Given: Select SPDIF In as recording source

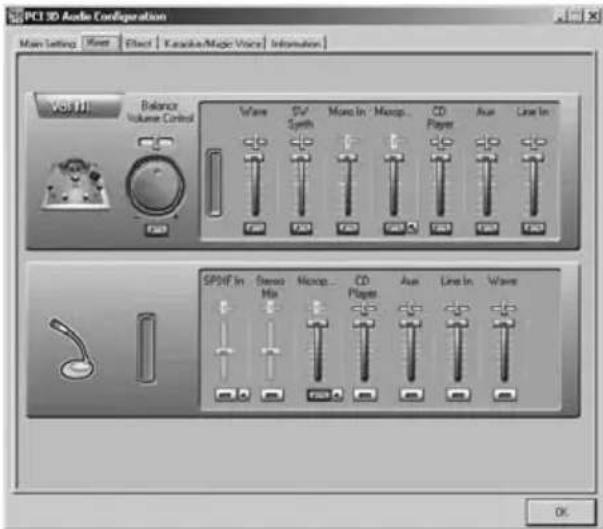Looking at the screenshot, I should pos(226,394).
